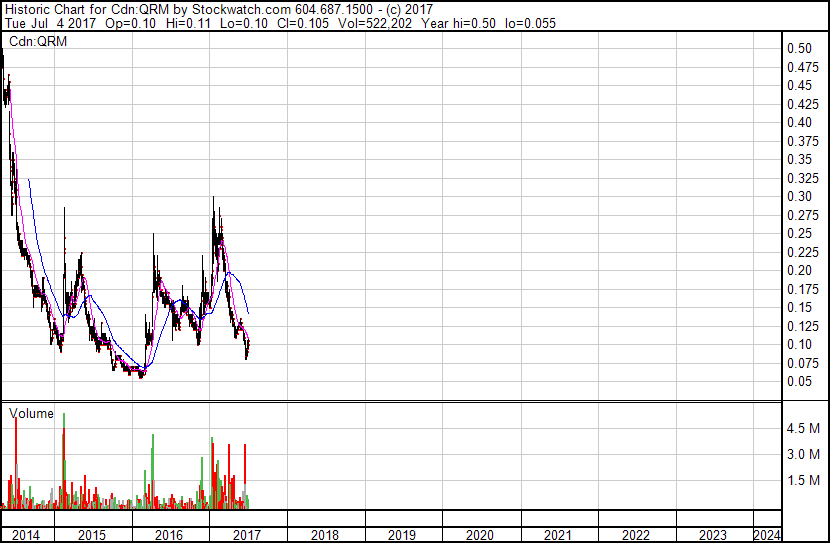Select the 0.175 price level label
Image resolution: width=830 pixels, height=543 pixels.
[803, 289]
